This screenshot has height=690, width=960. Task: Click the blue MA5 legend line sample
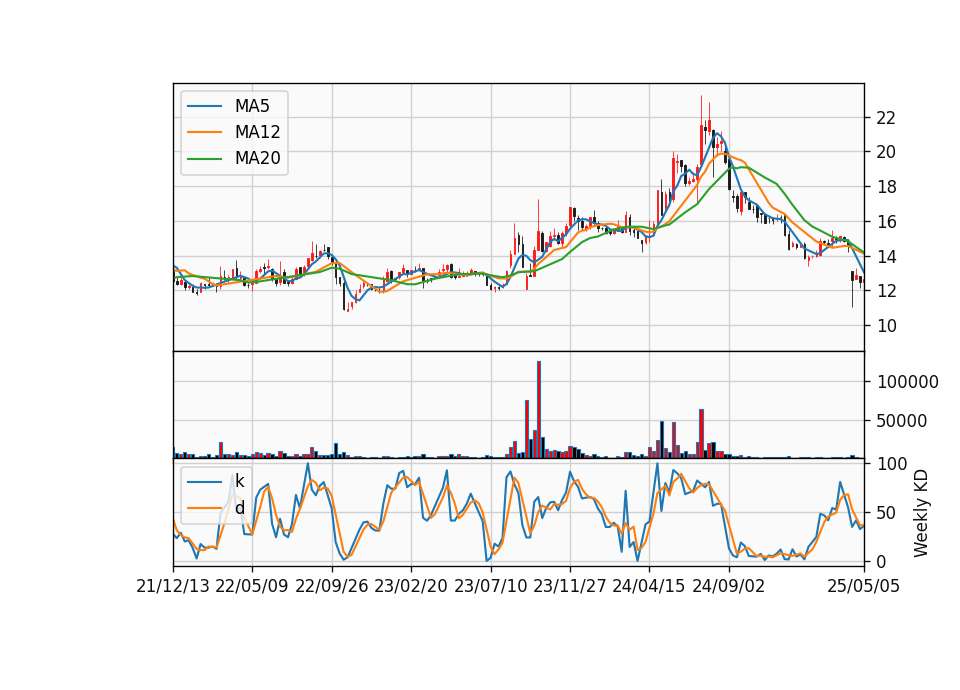204,106
